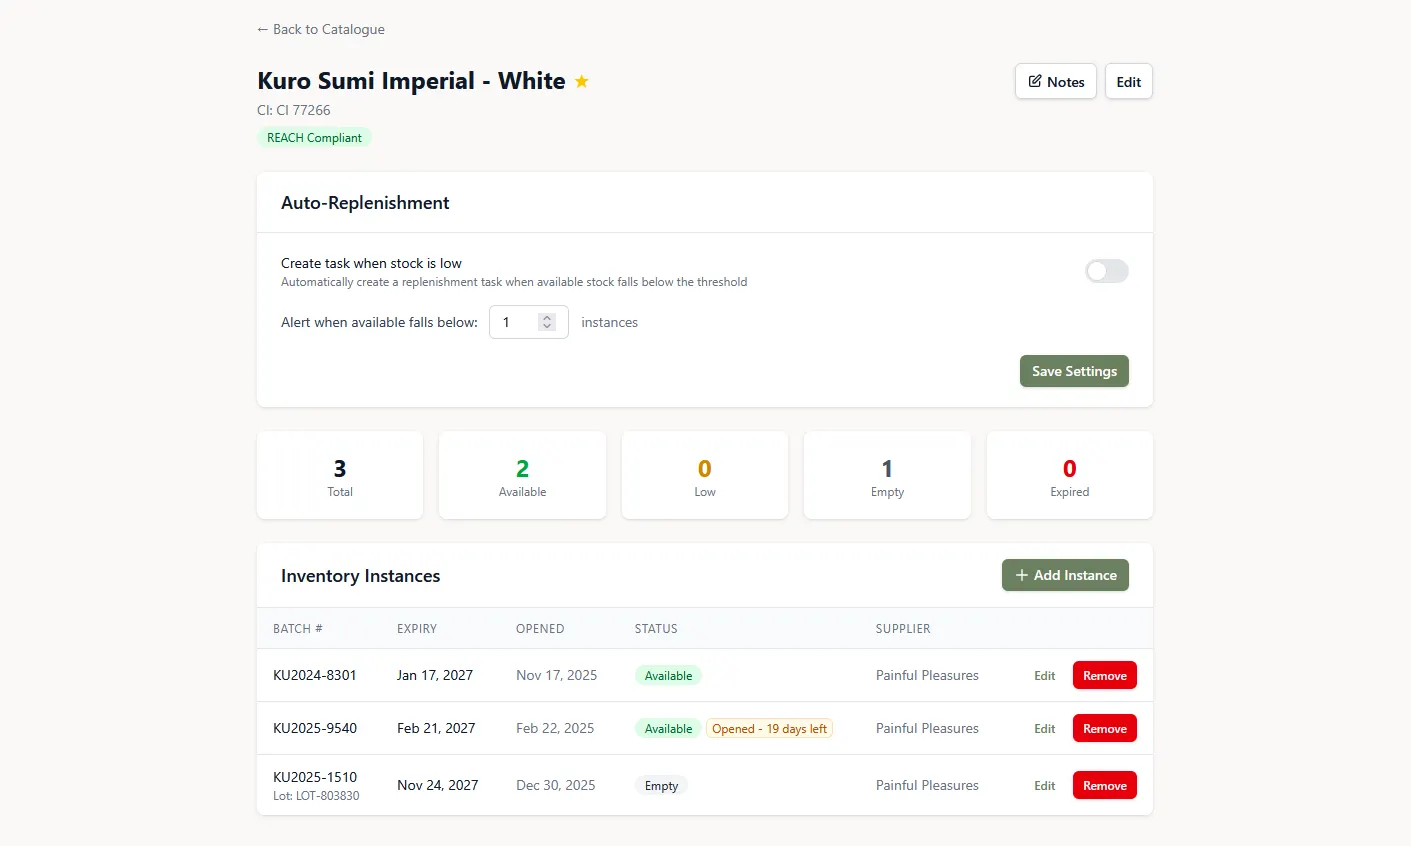Click Edit button next to Notes
Image resolution: width=1411 pixels, height=846 pixels.
tap(1128, 82)
